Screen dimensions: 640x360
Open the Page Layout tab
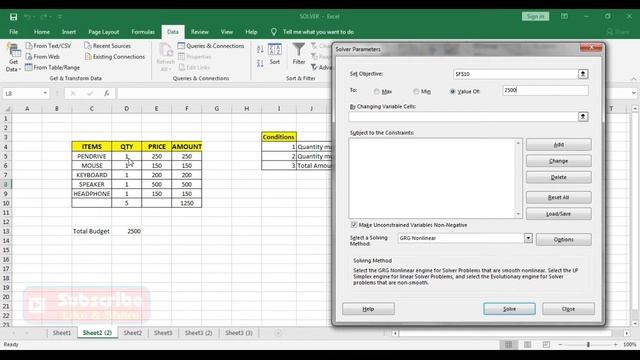(104, 32)
